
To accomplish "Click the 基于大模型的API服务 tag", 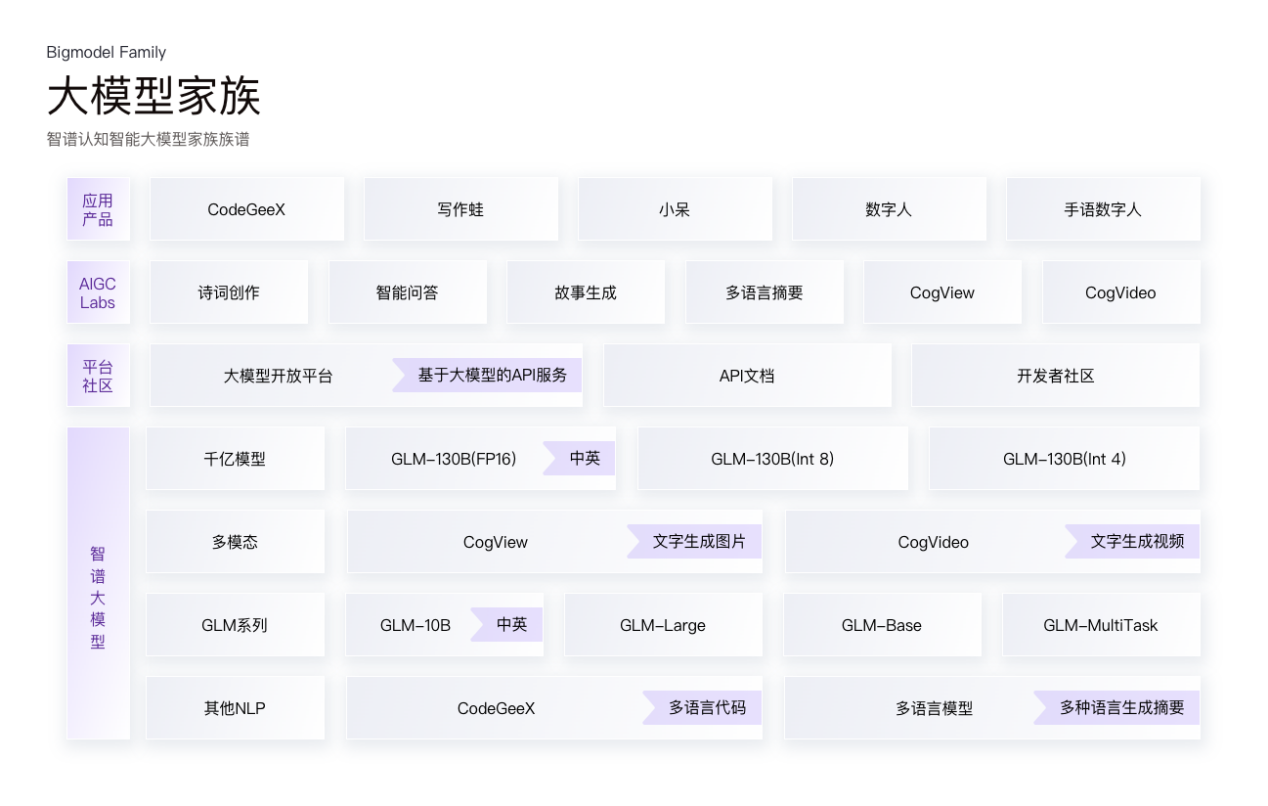I will [487, 375].
